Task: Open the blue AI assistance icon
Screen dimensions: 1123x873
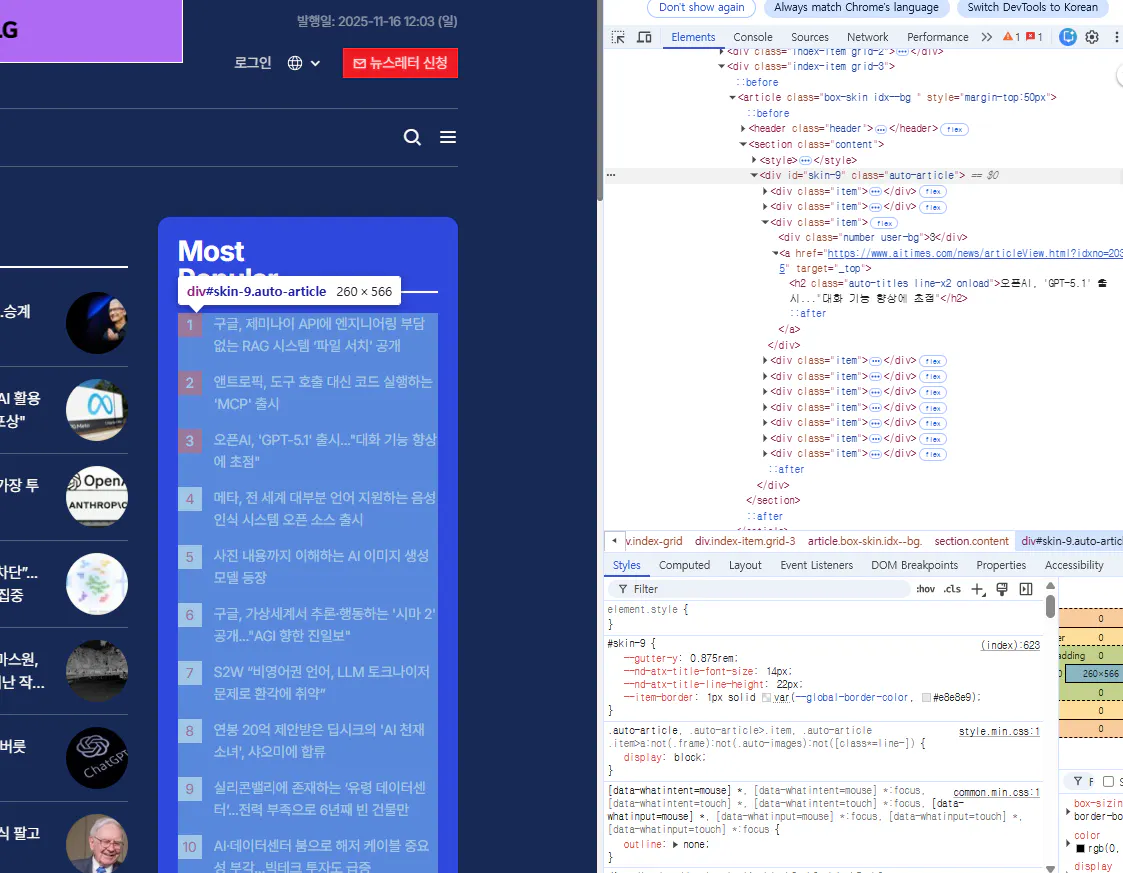Action: click(1067, 37)
